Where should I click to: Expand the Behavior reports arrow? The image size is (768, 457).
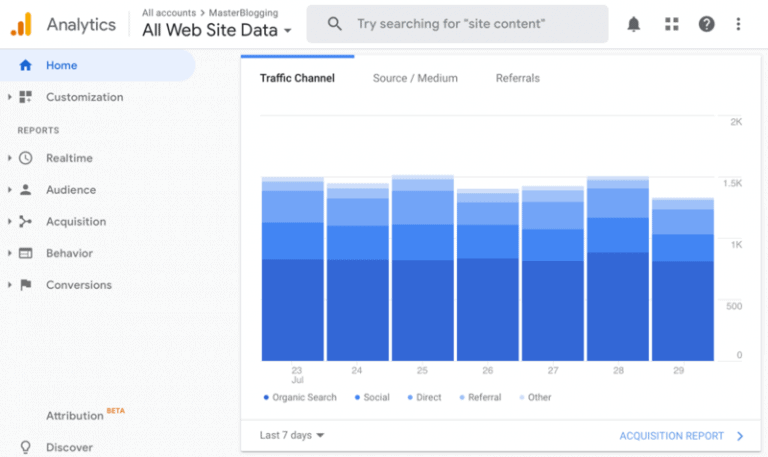tap(9, 253)
